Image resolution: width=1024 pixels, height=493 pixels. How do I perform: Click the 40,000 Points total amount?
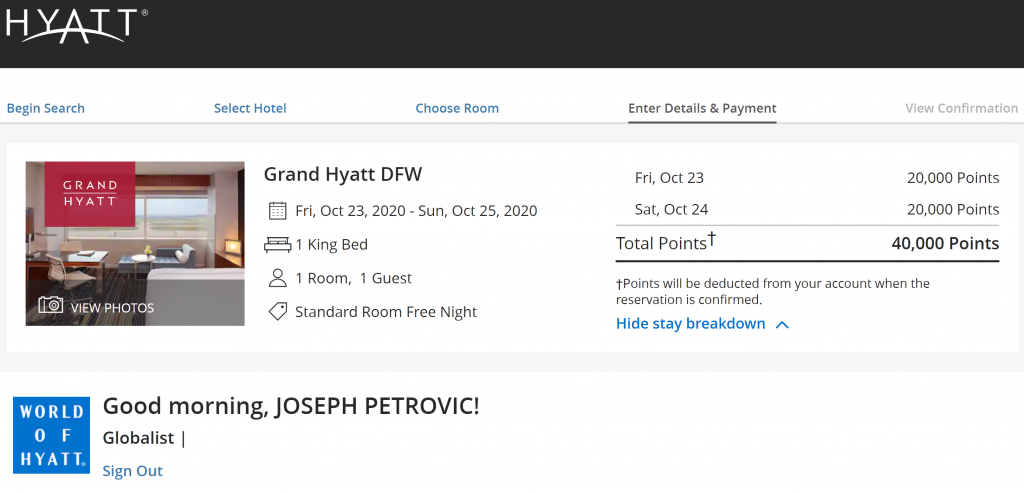click(945, 244)
